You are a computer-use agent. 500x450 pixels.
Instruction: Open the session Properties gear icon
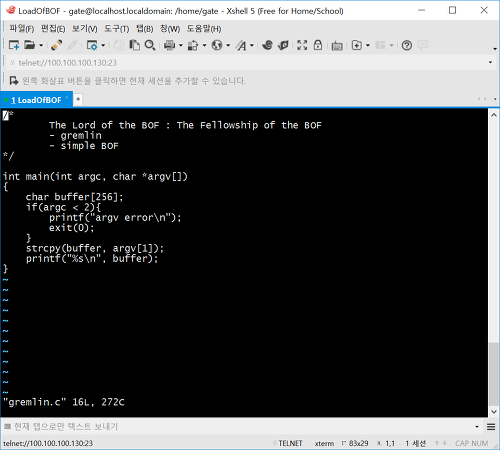(x=92, y=45)
